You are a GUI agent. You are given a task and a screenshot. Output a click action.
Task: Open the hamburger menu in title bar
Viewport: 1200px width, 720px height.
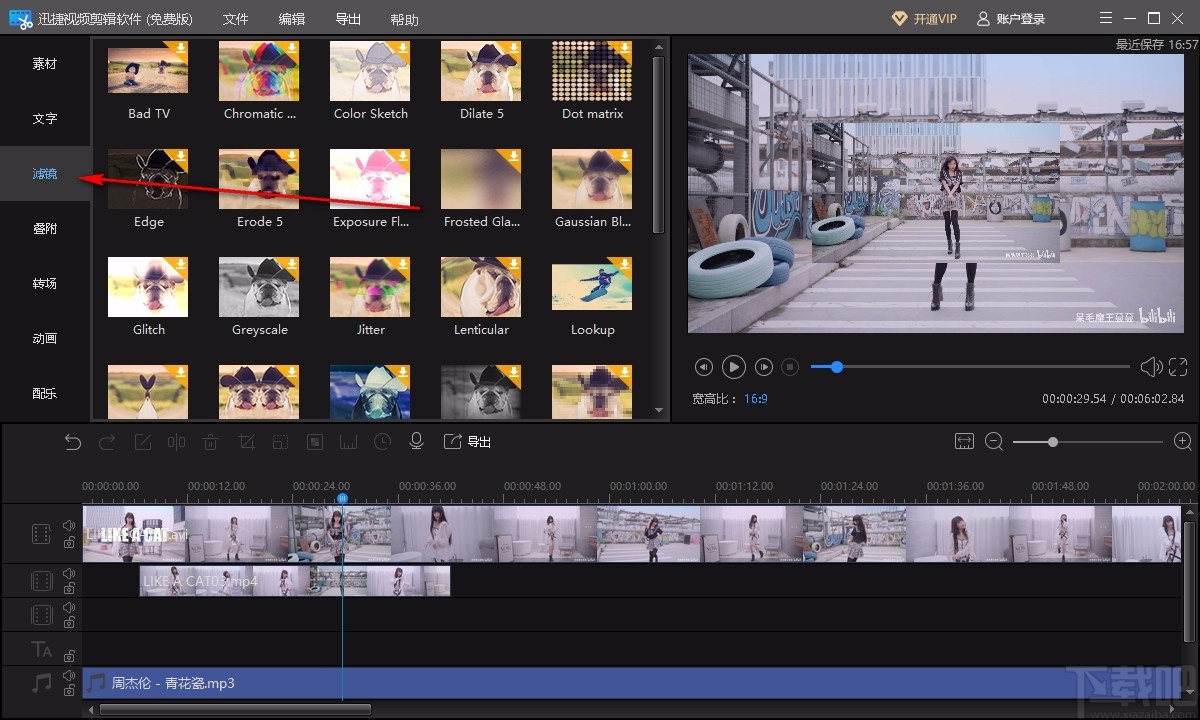point(1105,18)
